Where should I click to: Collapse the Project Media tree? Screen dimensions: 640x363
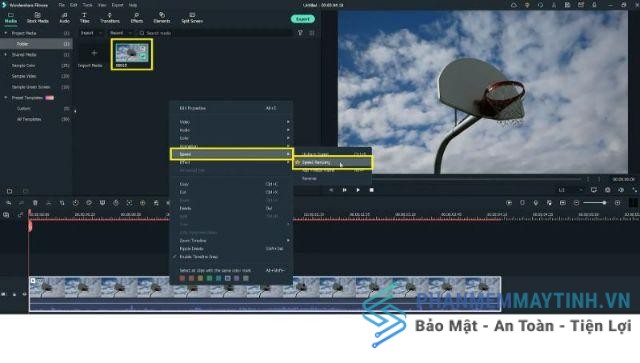6,33
